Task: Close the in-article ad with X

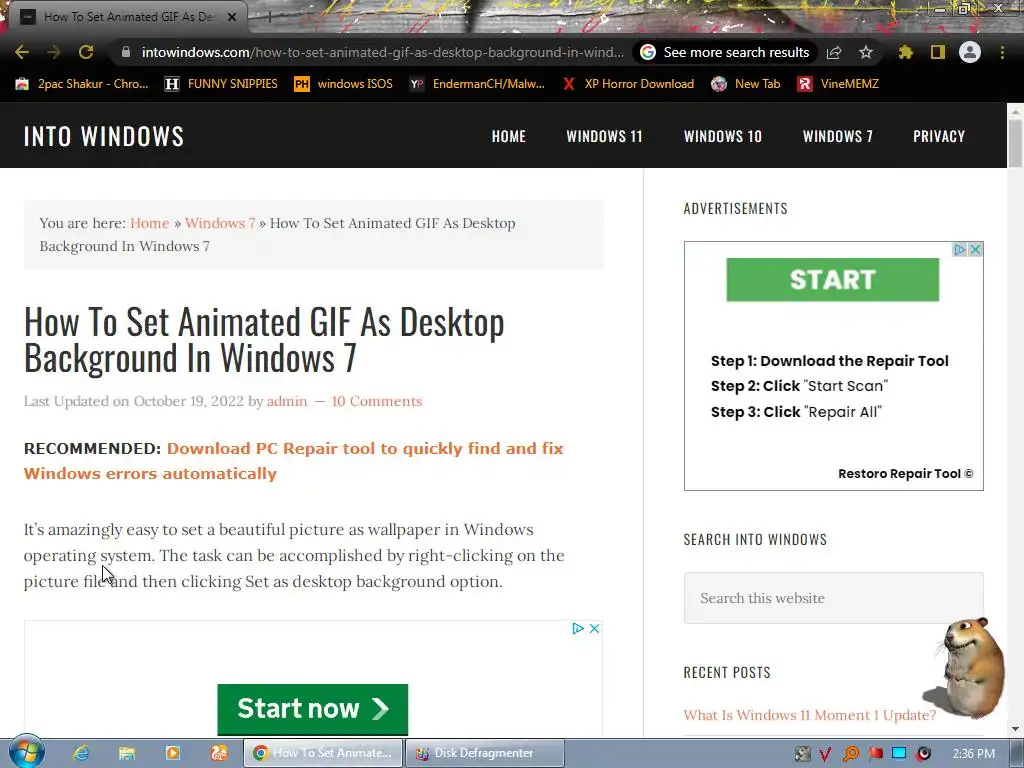Action: 594,628
